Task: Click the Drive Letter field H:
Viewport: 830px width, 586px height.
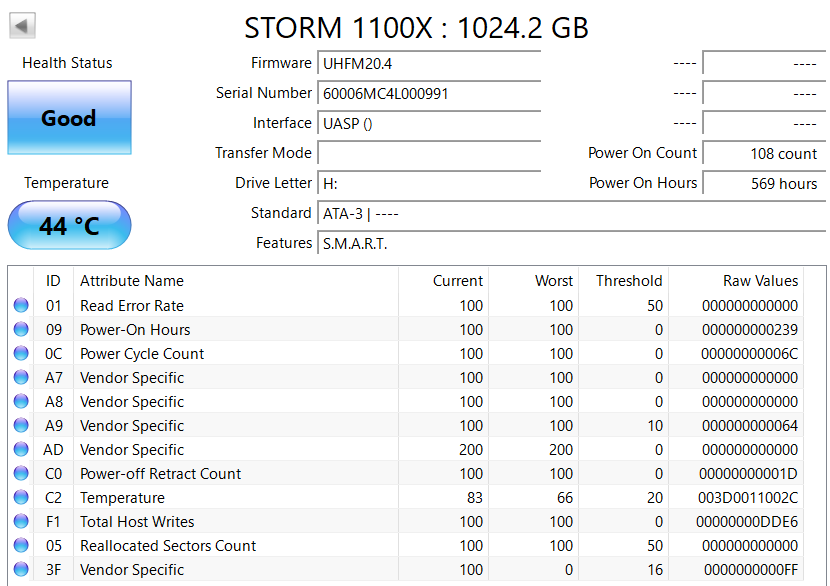Action: pos(429,184)
